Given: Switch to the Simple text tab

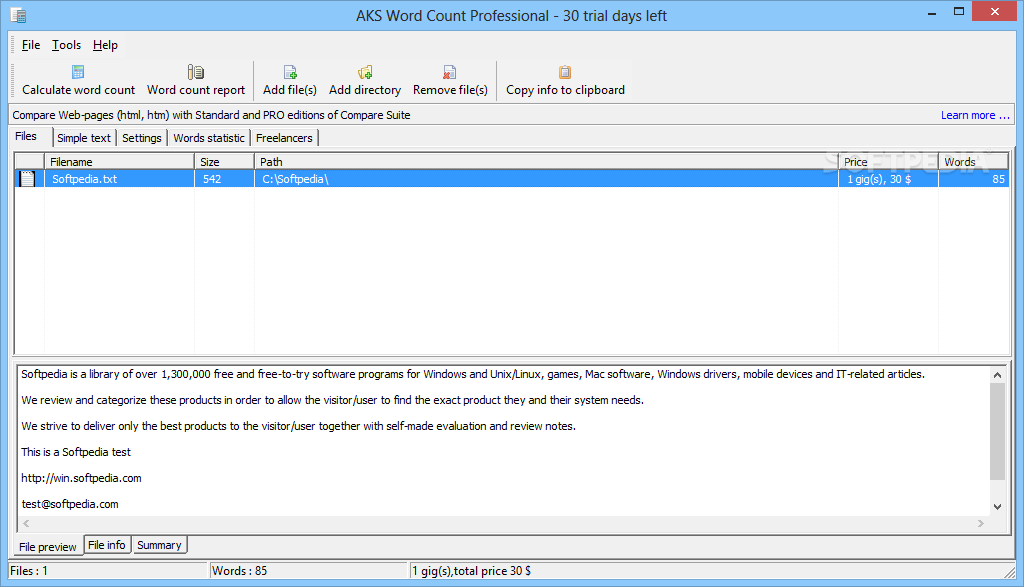Looking at the screenshot, I should pyautogui.click(x=84, y=138).
